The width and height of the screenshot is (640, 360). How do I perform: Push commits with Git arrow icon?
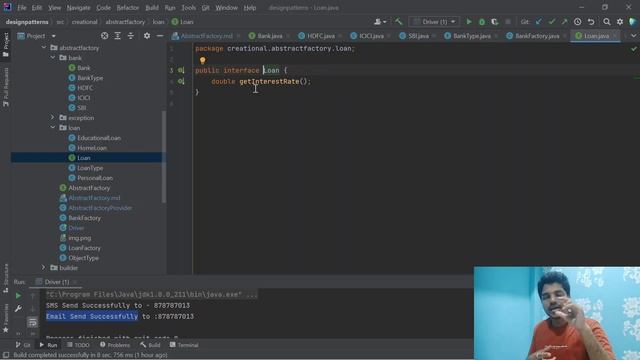click(x=564, y=22)
